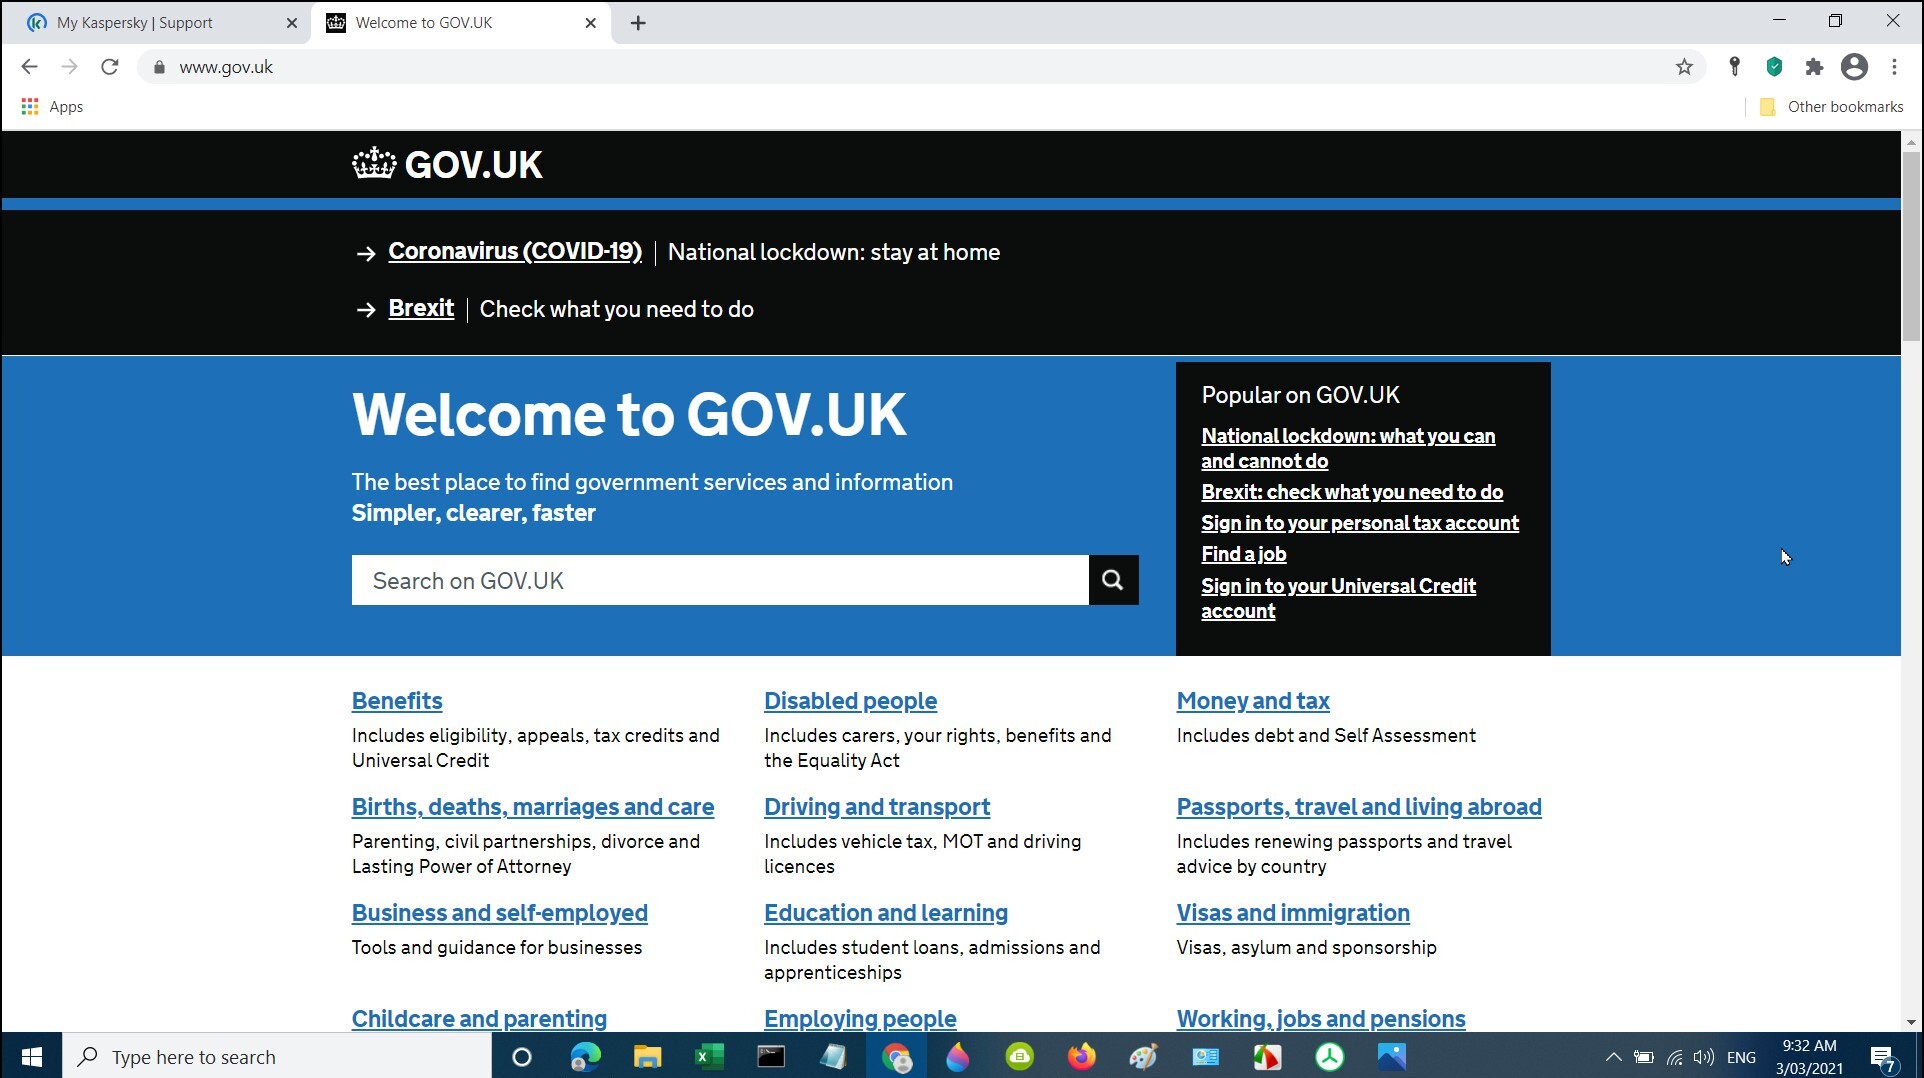Click the page vertical scrollbar thumb
This screenshot has height=1078, width=1924.
(1911, 247)
